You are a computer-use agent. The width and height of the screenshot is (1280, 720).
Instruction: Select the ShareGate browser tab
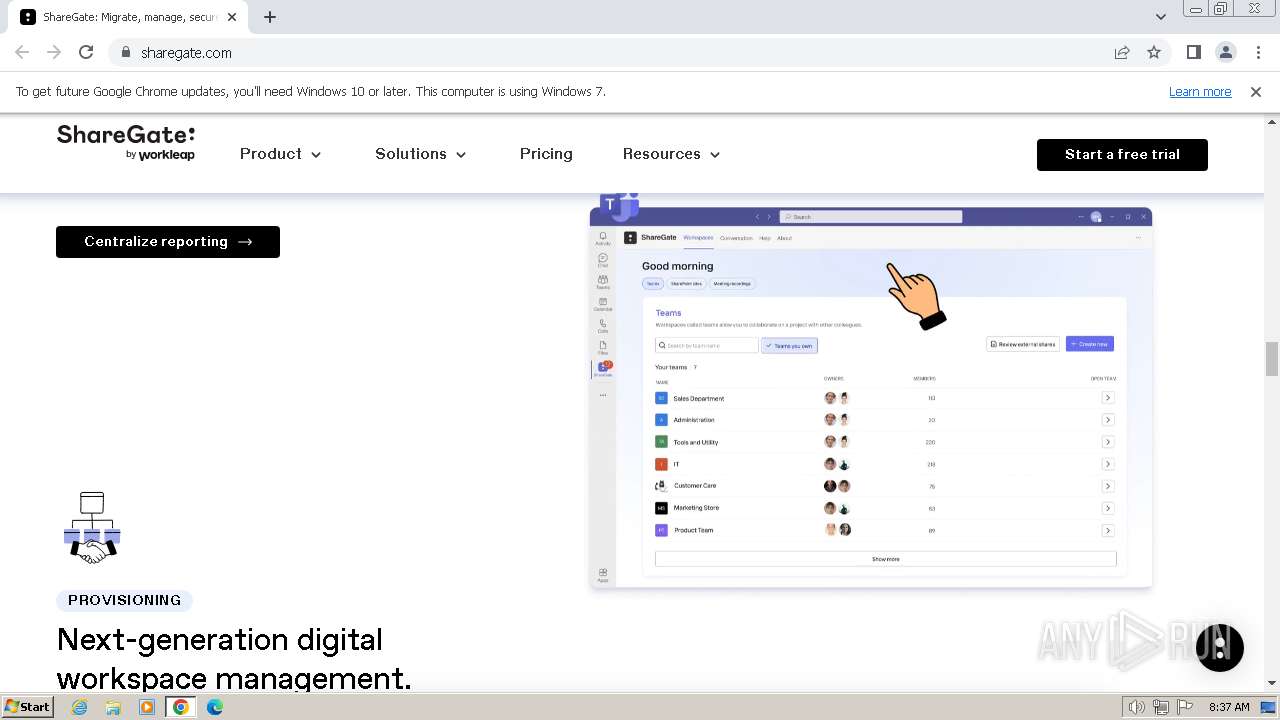click(x=130, y=17)
